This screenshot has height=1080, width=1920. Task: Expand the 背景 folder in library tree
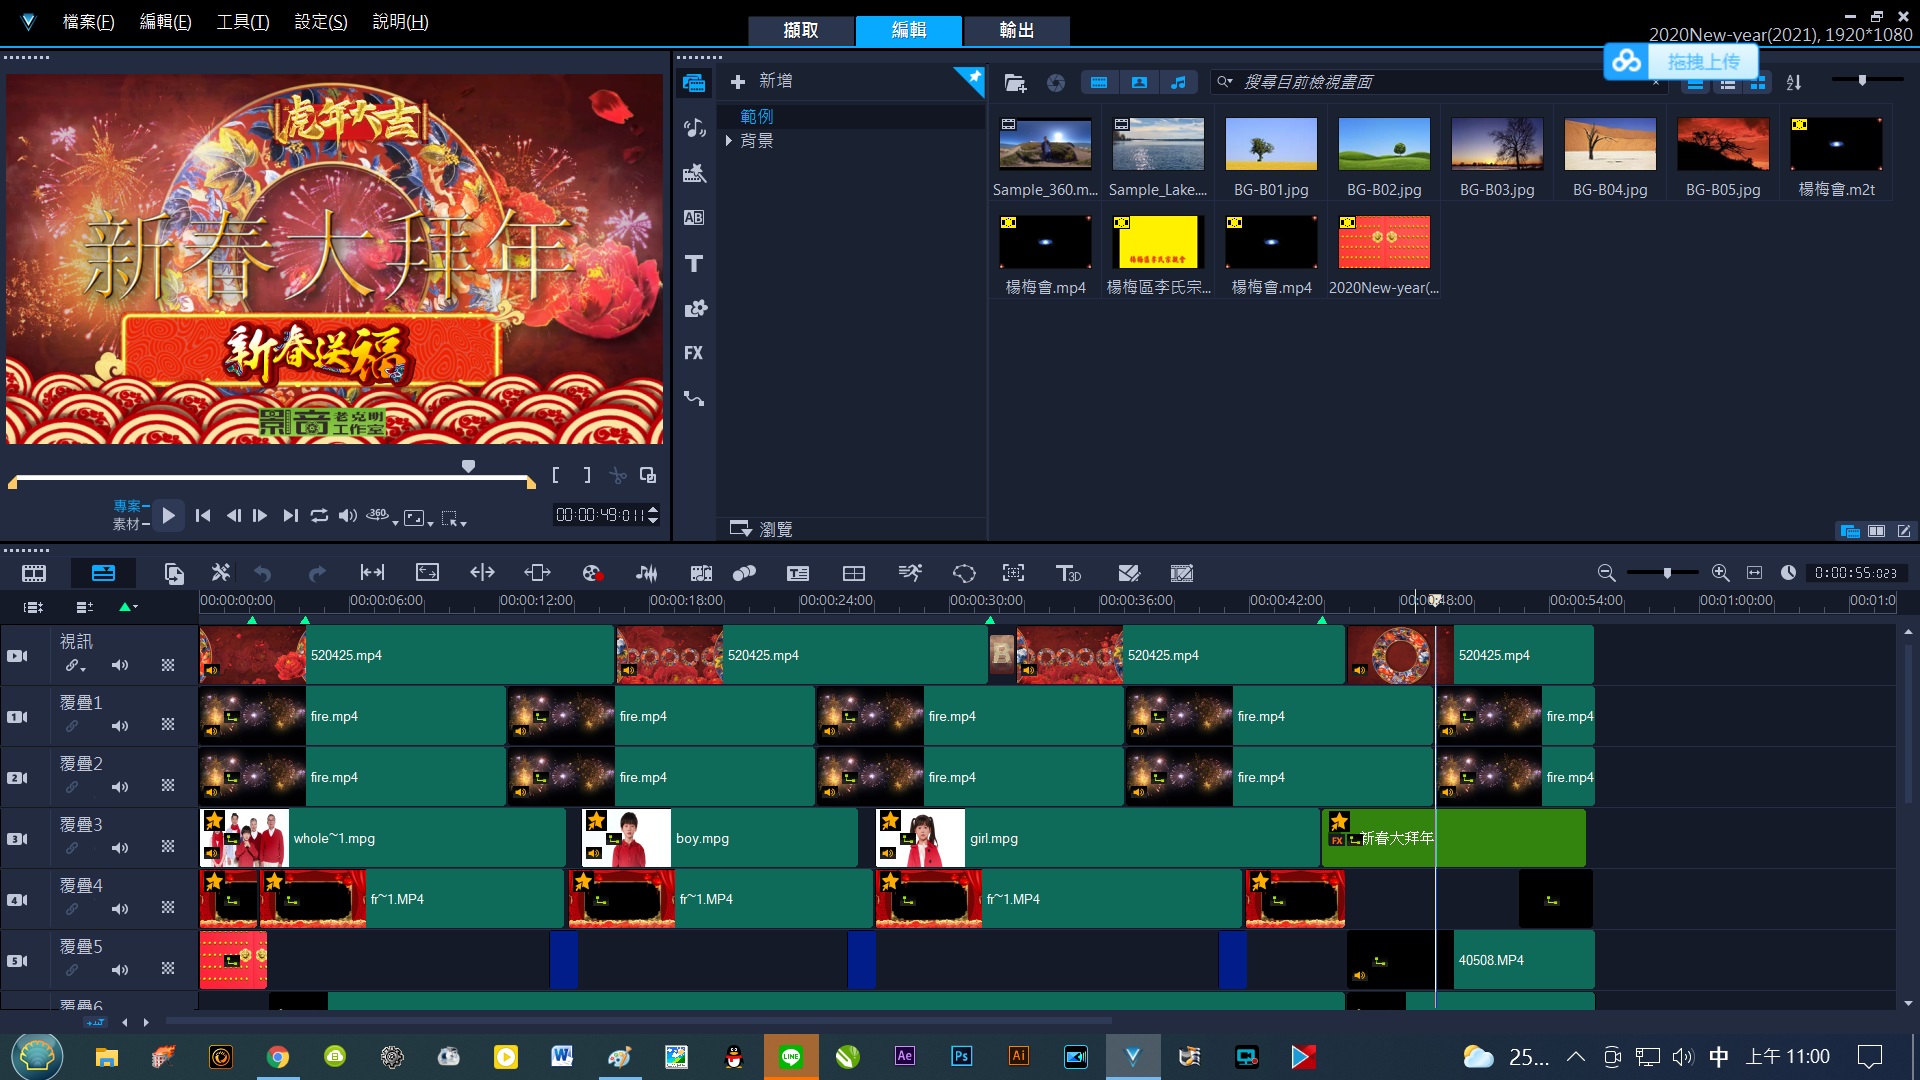click(x=729, y=141)
